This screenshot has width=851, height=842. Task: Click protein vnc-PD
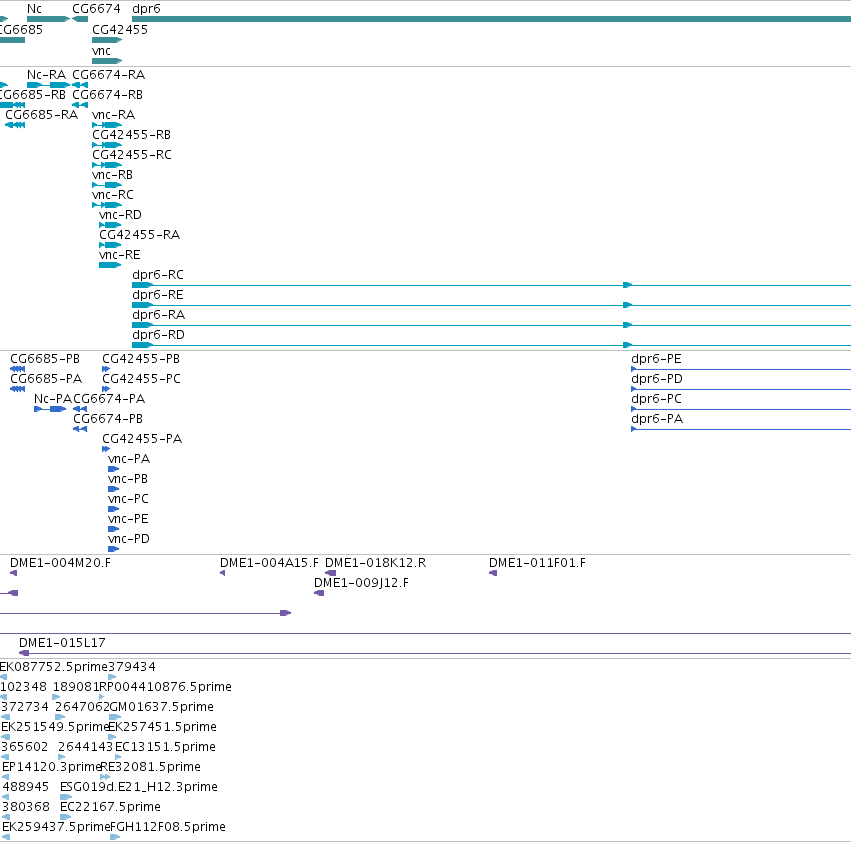[129, 539]
